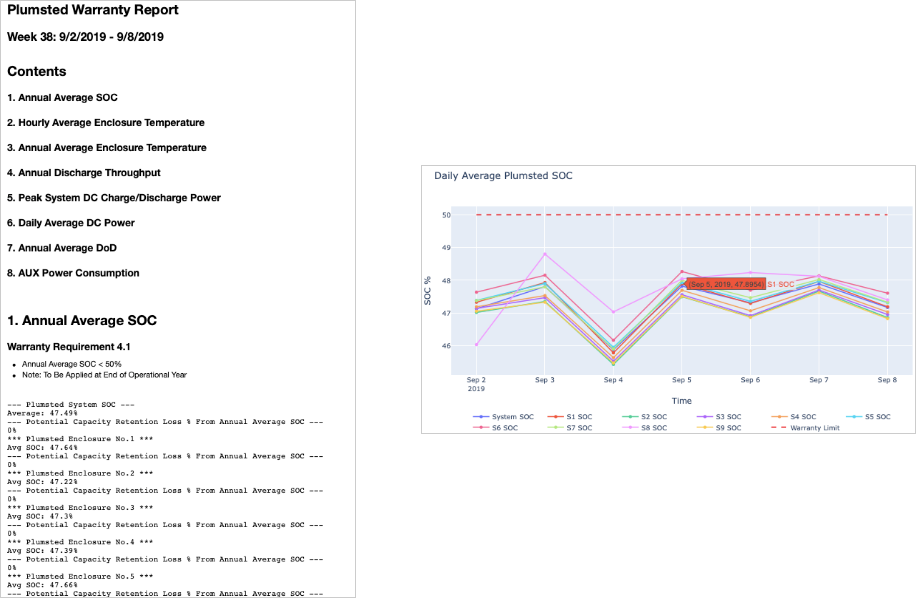This screenshot has width=921, height=600.
Task: Click the Time x-axis title
Action: point(681,401)
